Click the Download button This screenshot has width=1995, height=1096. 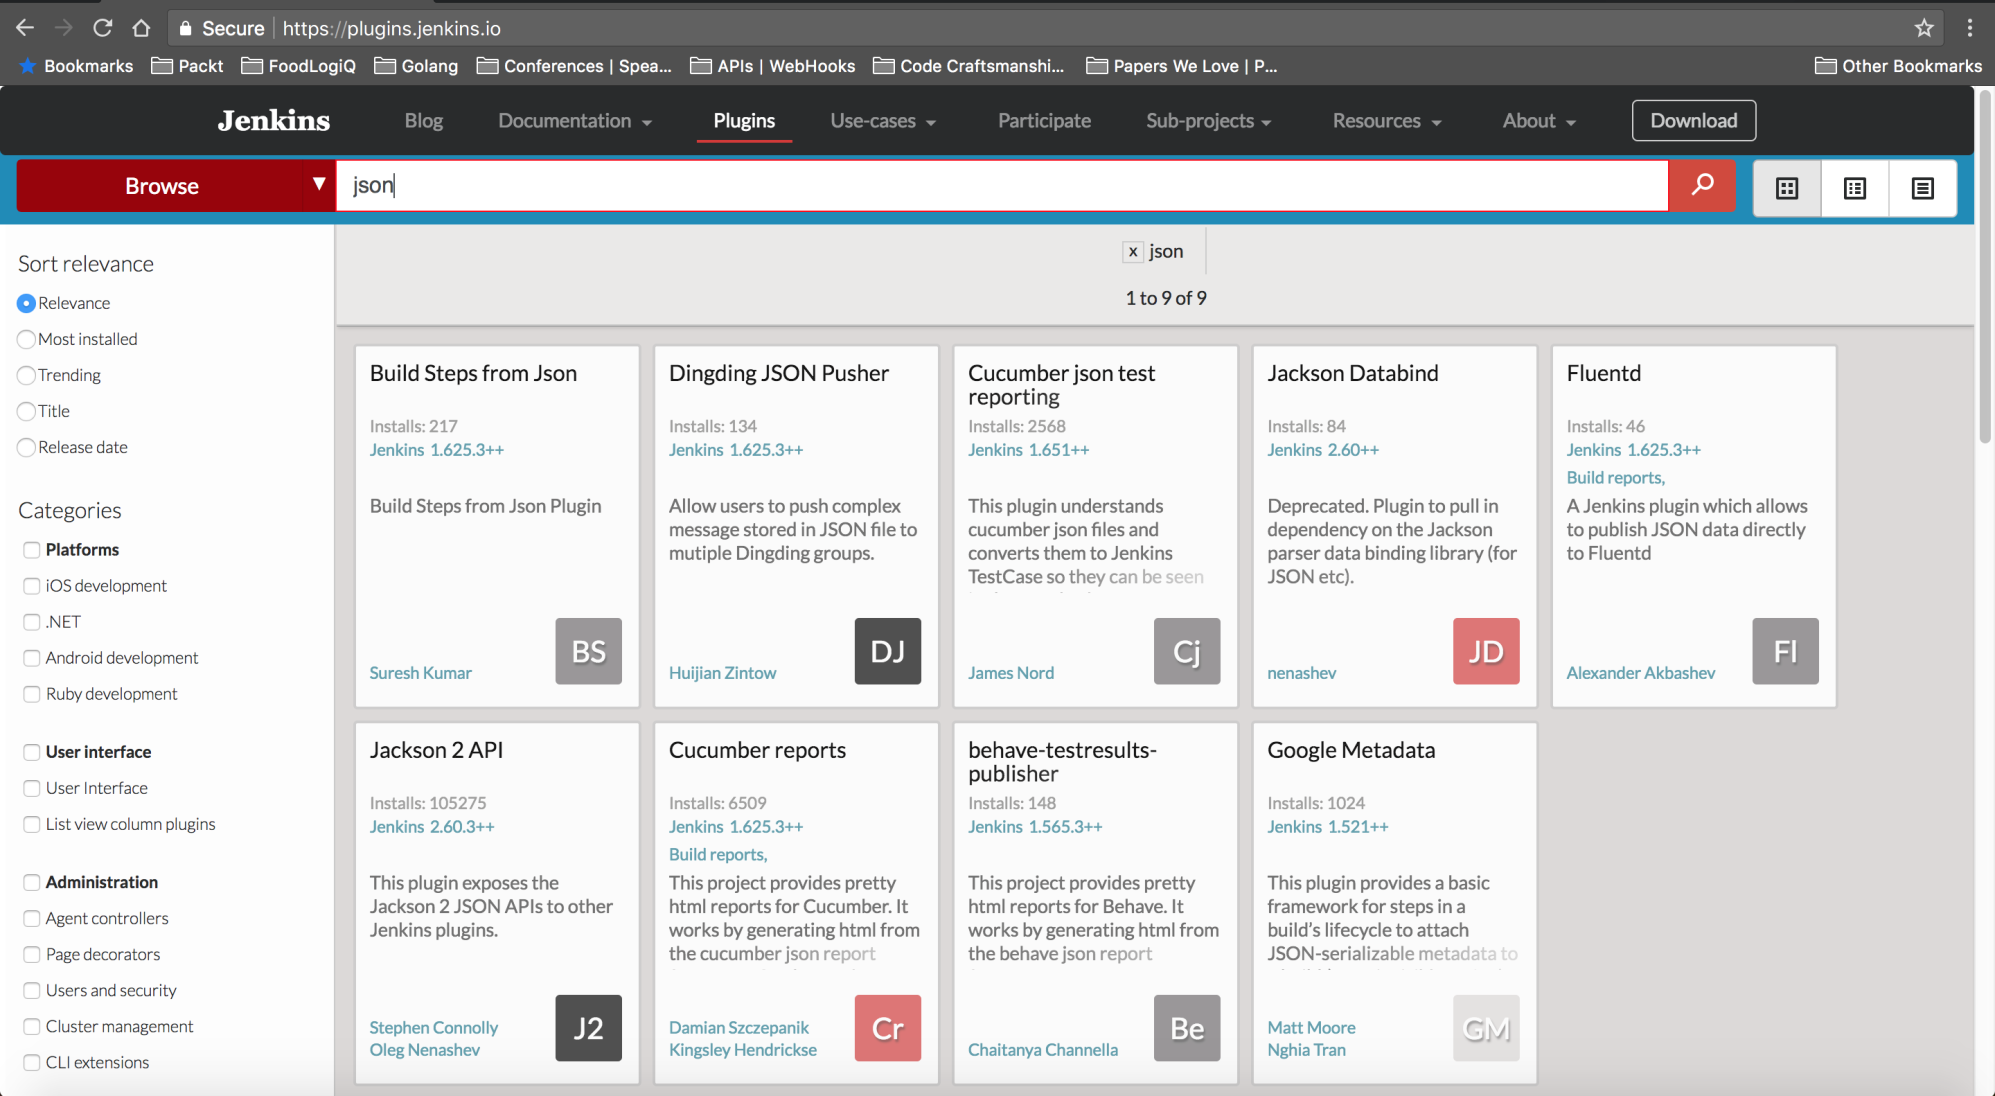(x=1694, y=121)
